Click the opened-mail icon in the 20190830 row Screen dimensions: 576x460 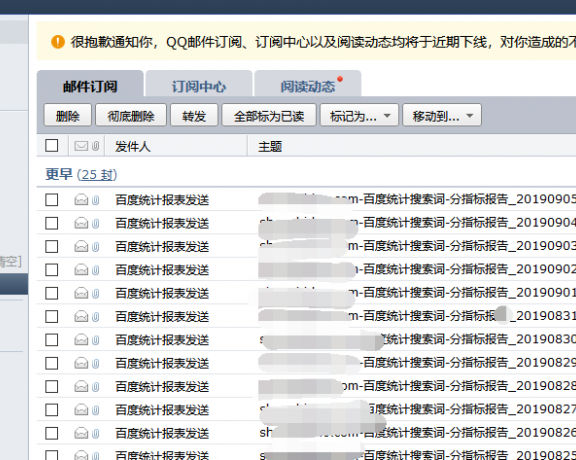[81, 340]
